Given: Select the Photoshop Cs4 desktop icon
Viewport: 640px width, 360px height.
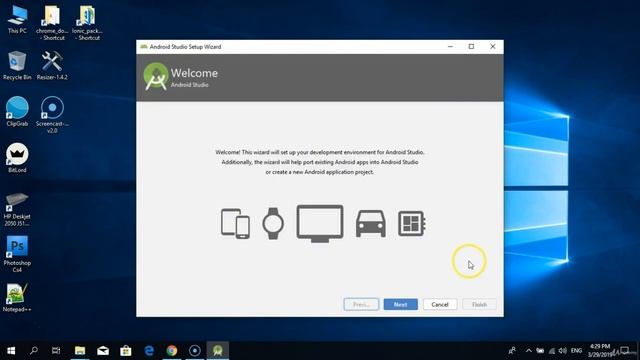Looking at the screenshot, I should pyautogui.click(x=17, y=254).
